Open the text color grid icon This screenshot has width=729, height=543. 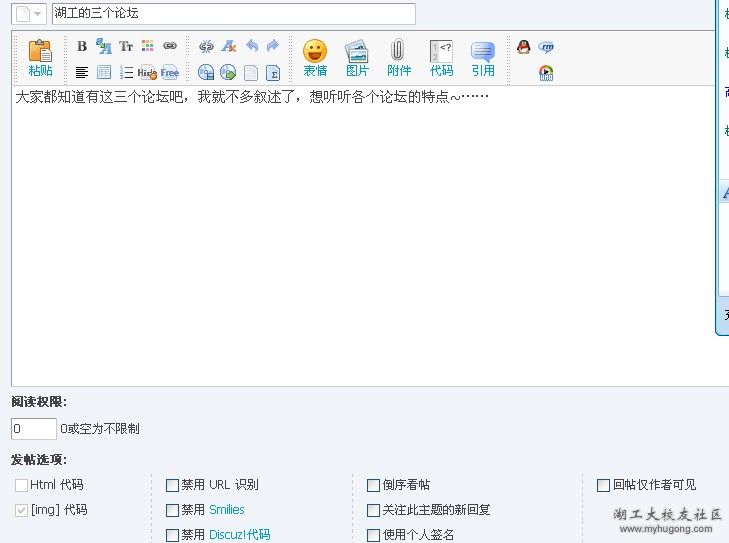(x=148, y=46)
